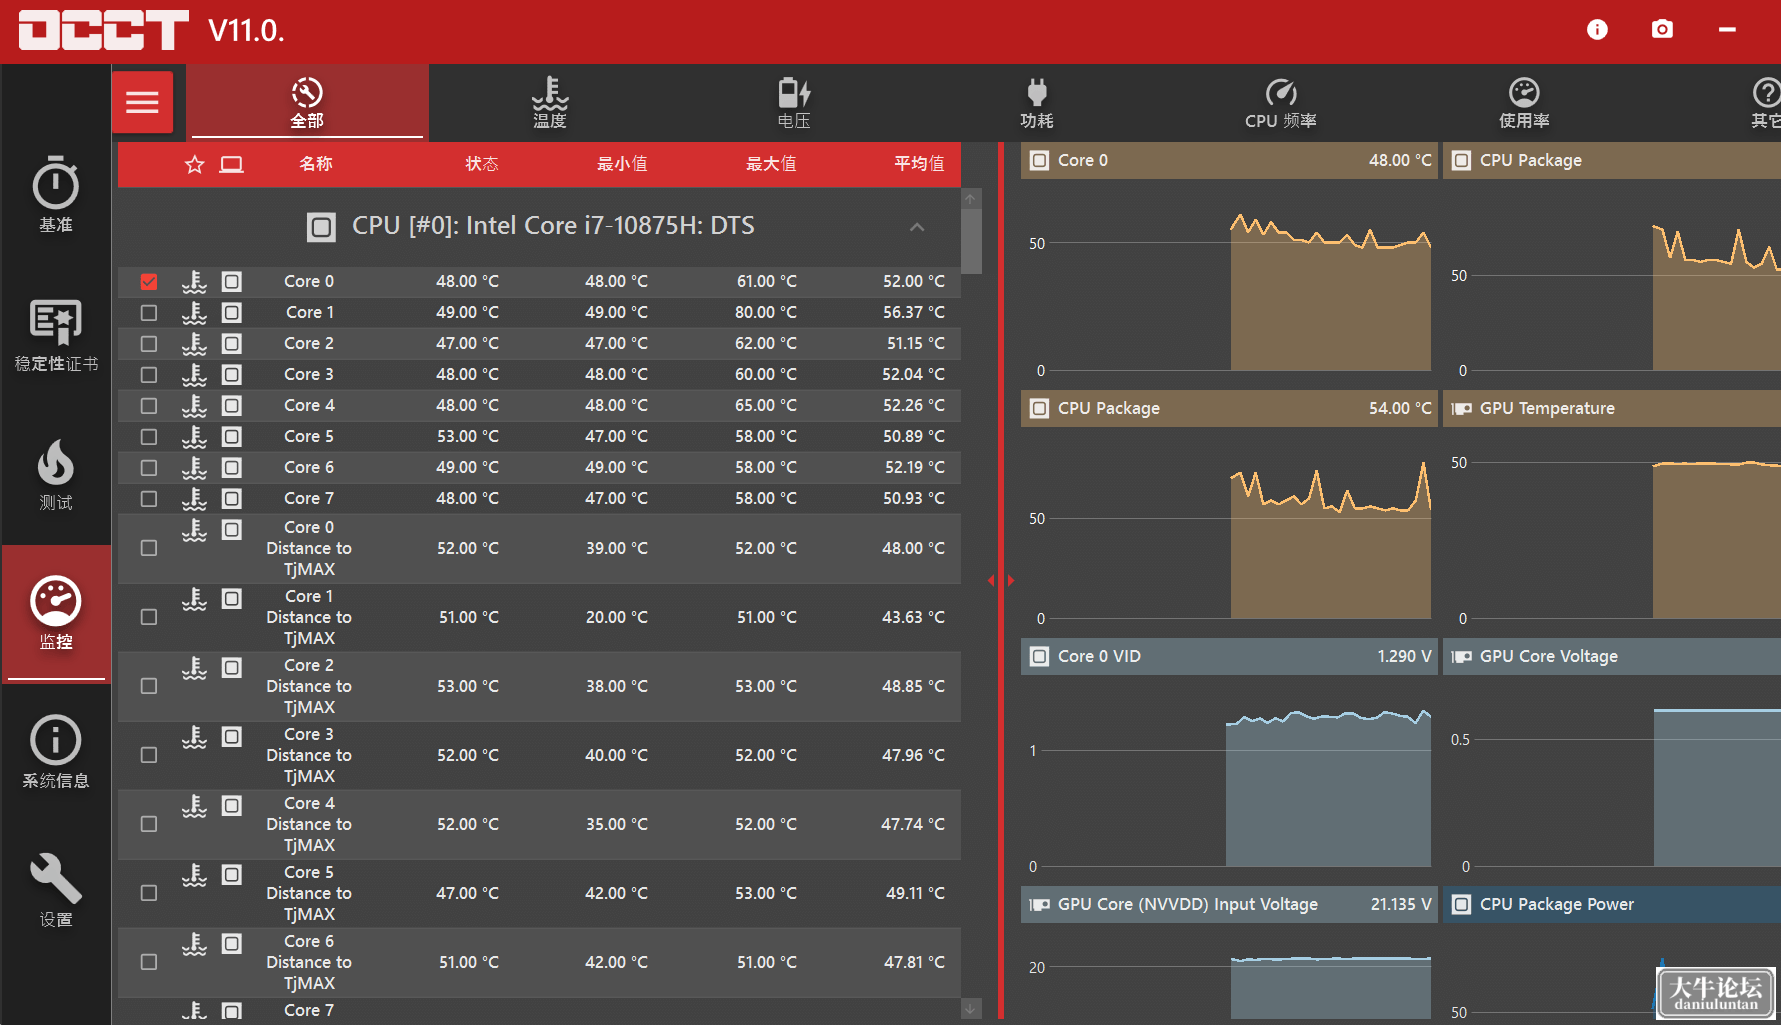
Task: Click the CPU group chip icon
Action: pos(321,227)
